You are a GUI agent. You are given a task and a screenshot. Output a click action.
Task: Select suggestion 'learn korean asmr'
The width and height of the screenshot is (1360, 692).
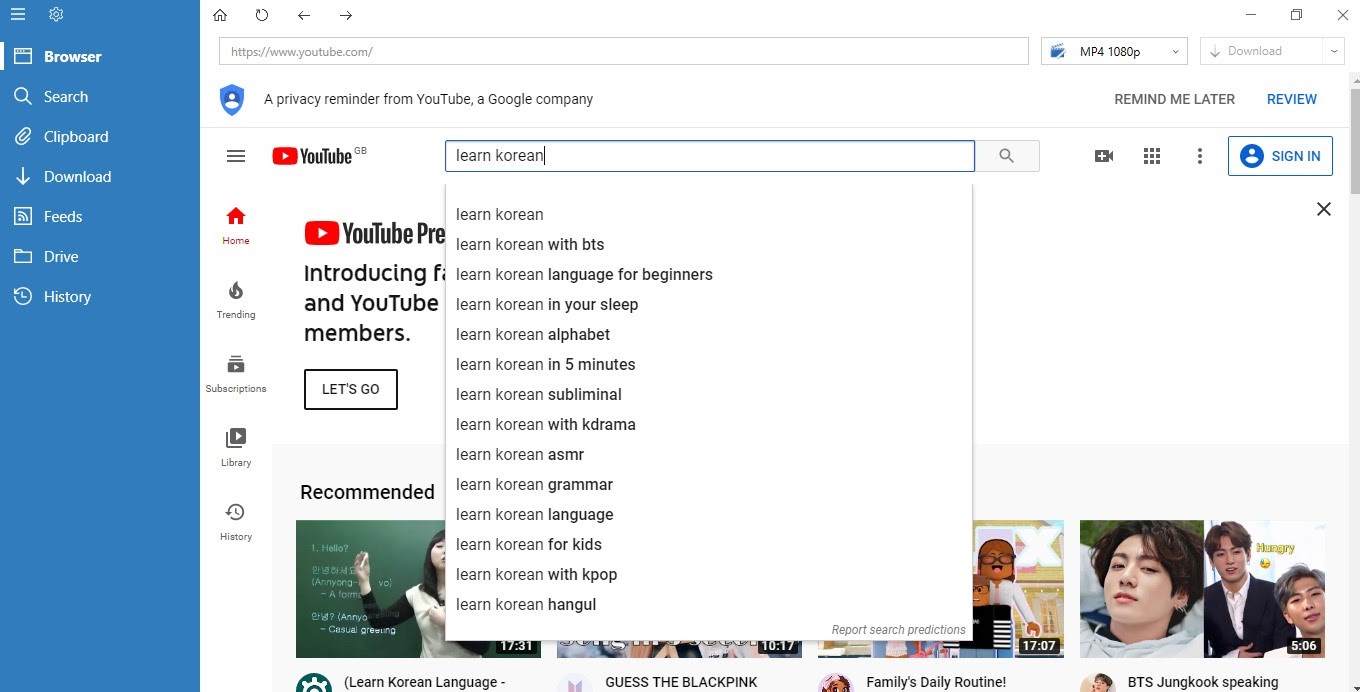[x=709, y=454]
